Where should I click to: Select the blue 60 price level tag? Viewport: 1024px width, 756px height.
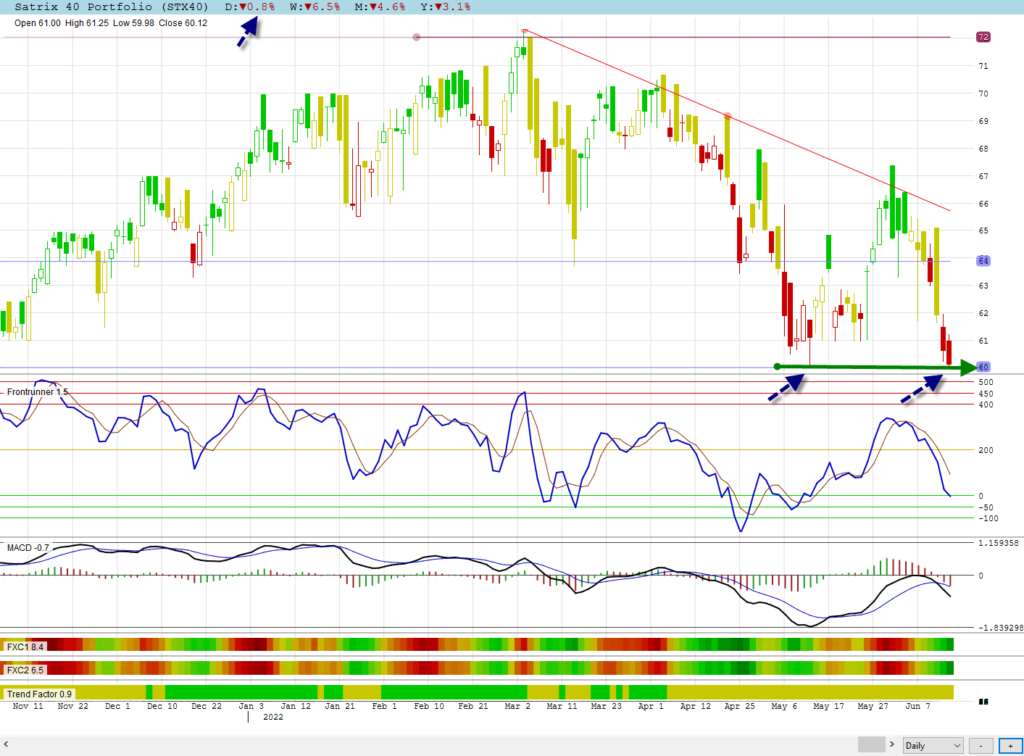(984, 367)
